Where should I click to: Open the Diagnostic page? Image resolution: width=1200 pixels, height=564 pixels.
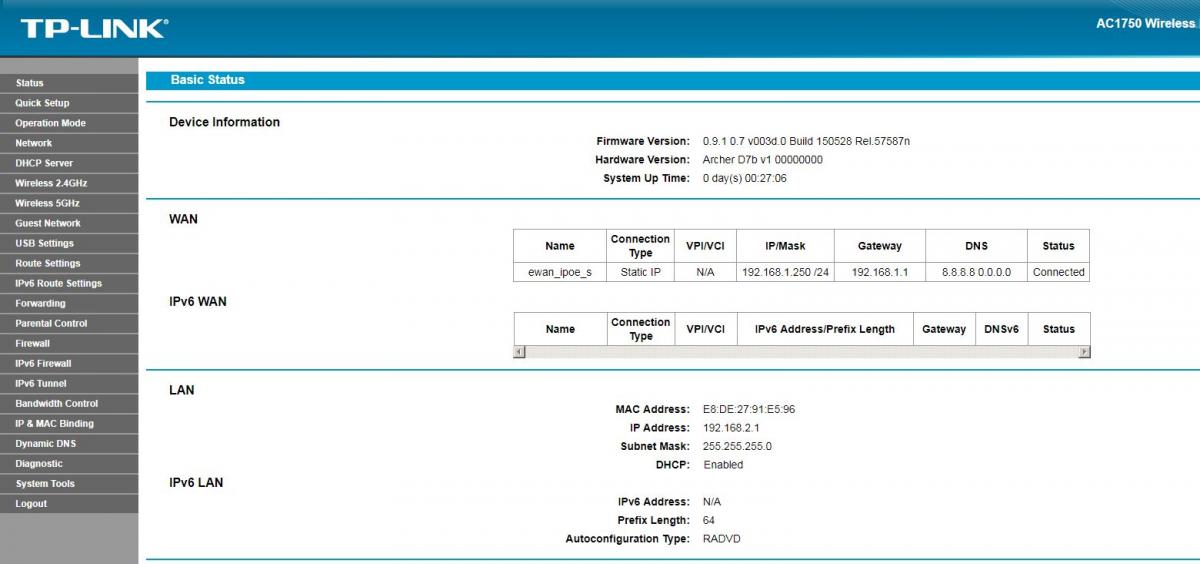[69, 463]
